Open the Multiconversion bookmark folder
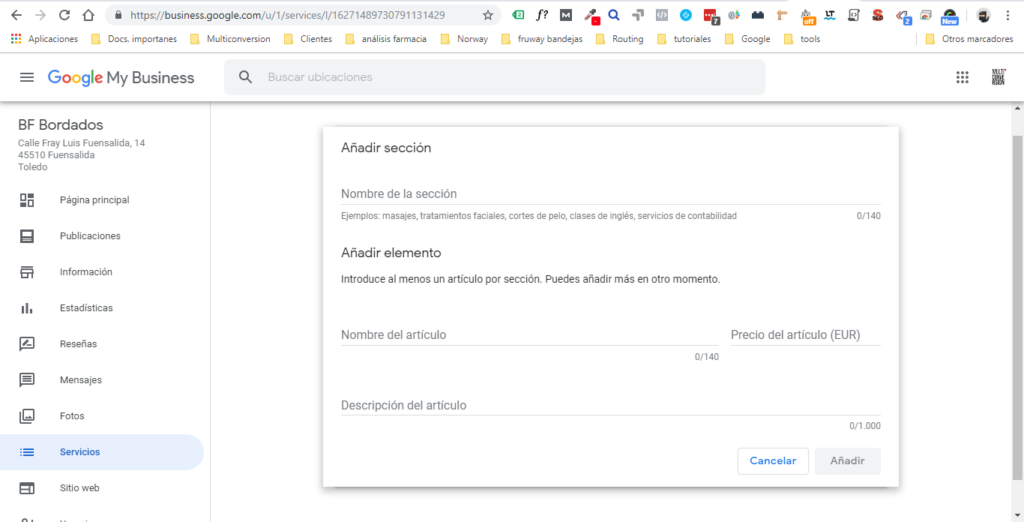The image size is (1024, 522). 231,39
